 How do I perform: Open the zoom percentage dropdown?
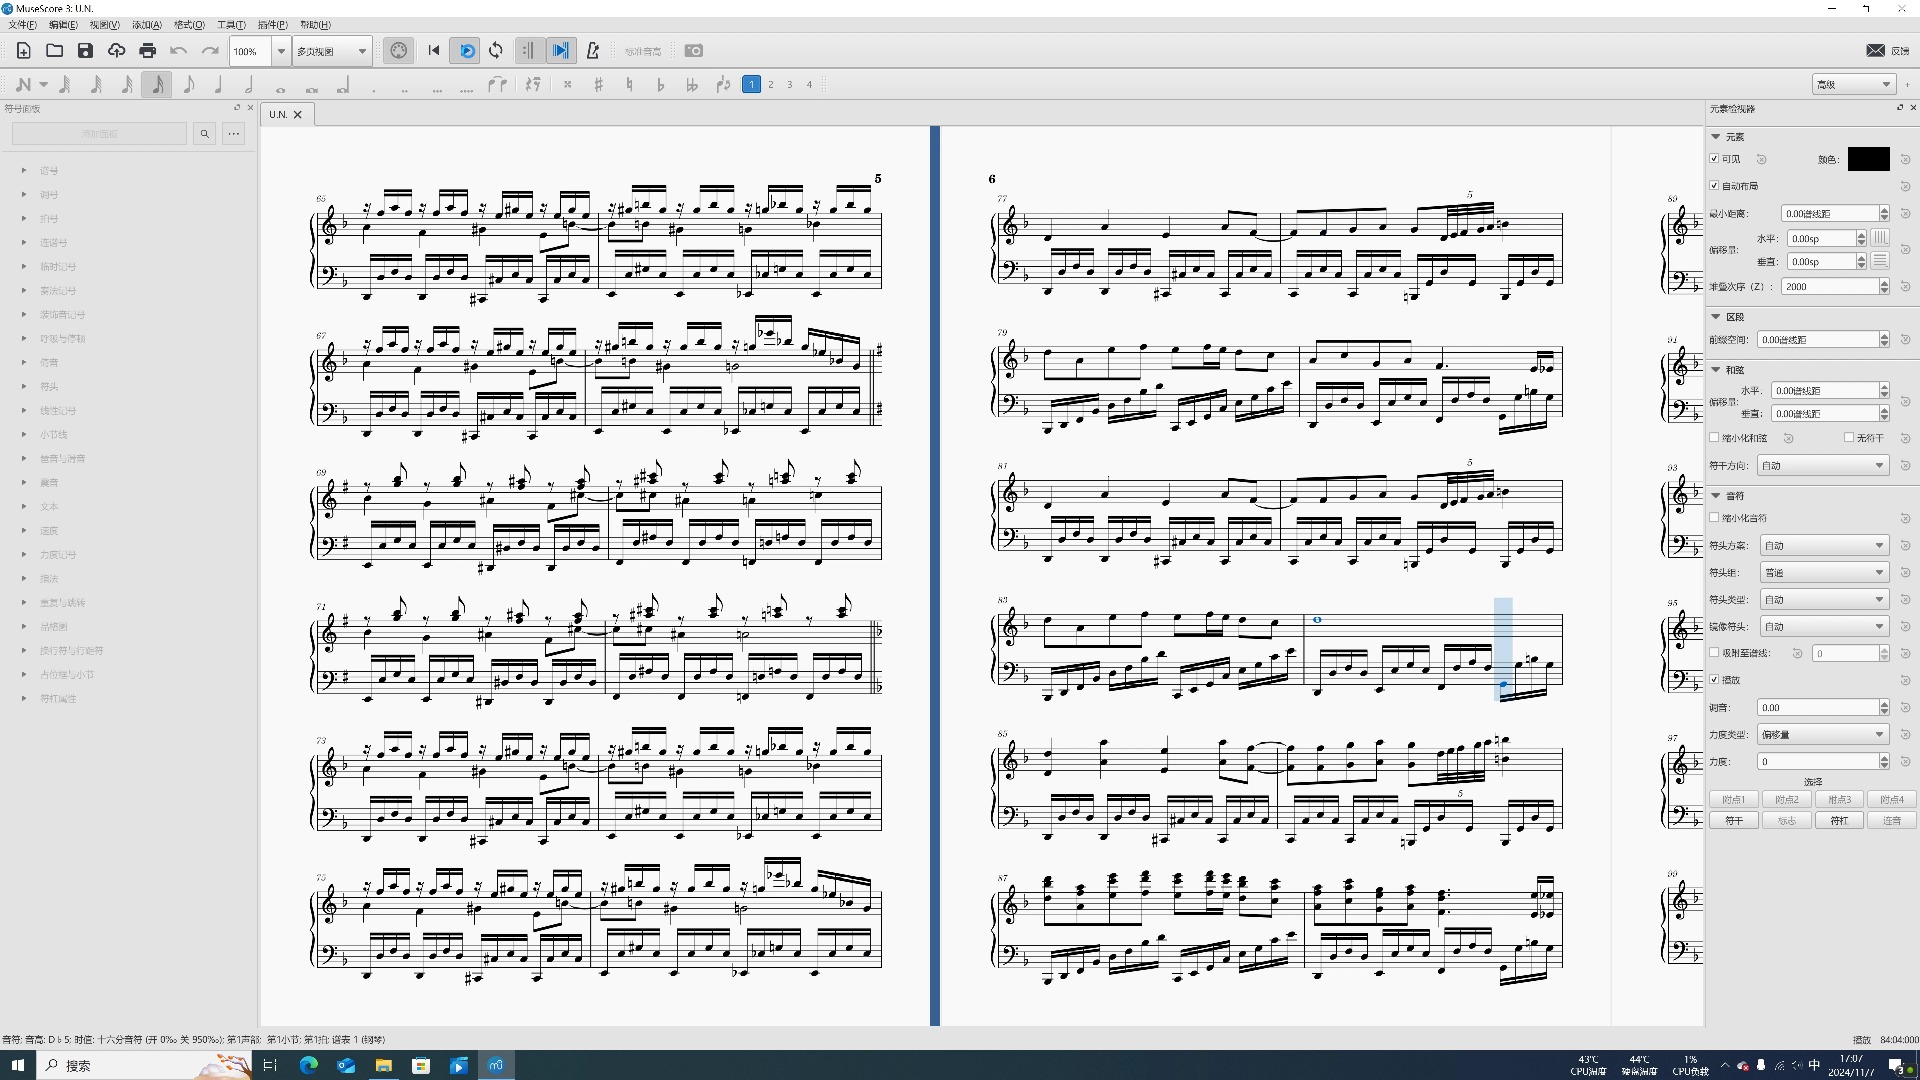281,51
